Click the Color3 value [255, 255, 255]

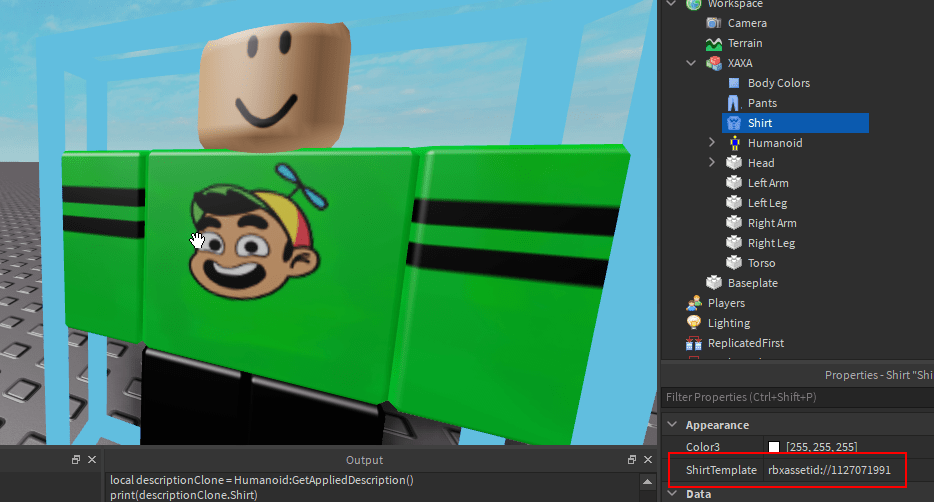[x=821, y=447]
